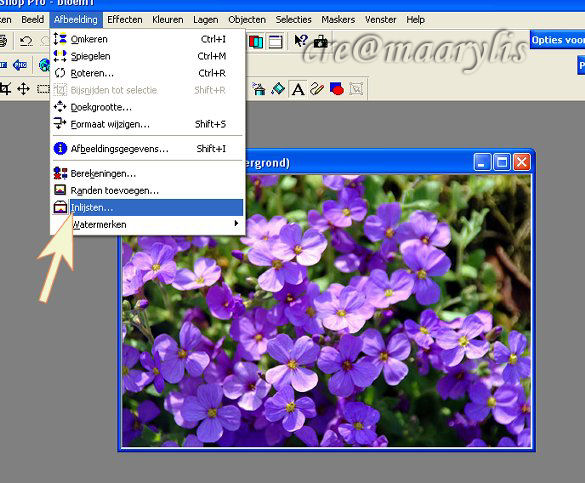Minimize the flower image window
The width and height of the screenshot is (585, 483).
[x=482, y=162]
